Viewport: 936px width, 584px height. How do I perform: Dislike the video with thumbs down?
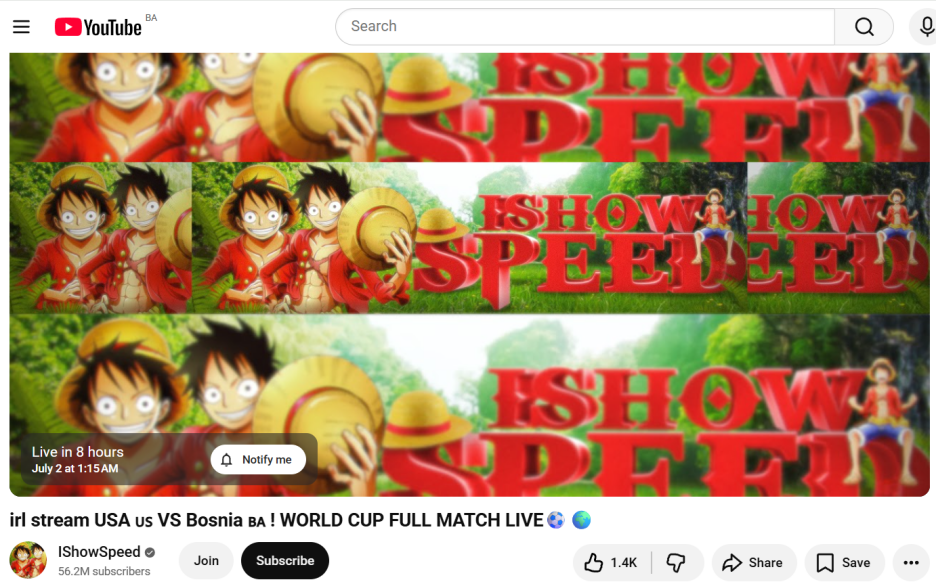point(677,563)
